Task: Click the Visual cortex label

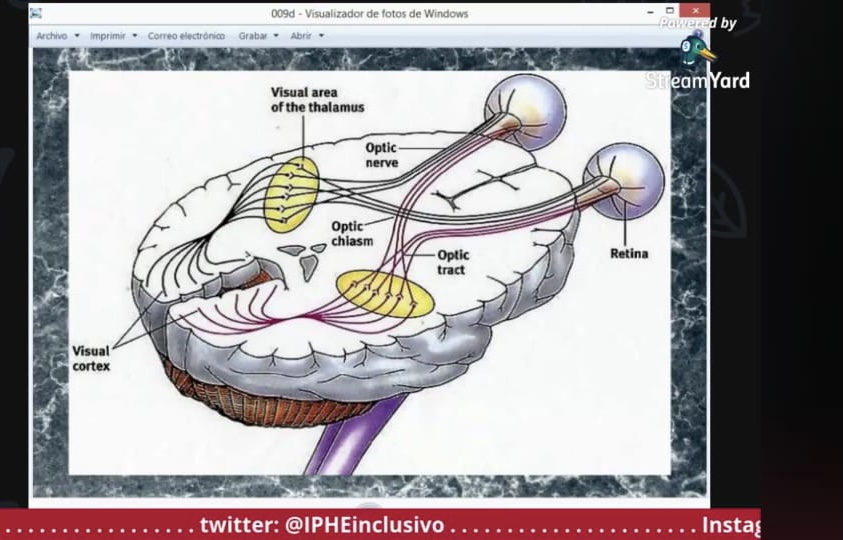Action: coord(91,358)
